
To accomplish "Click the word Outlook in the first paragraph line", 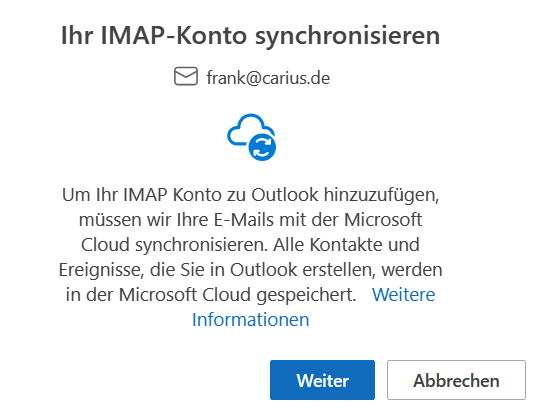I will [x=285, y=195].
